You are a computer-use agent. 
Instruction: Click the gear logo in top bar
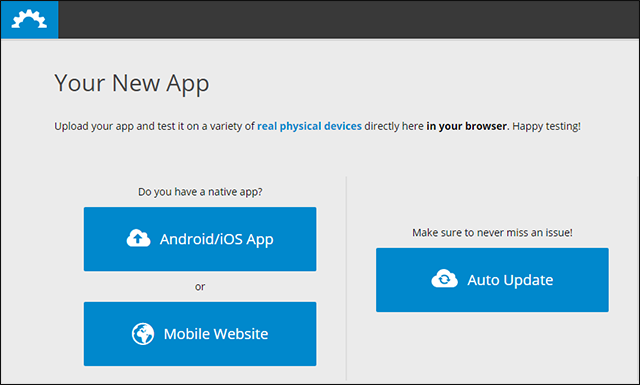29,19
